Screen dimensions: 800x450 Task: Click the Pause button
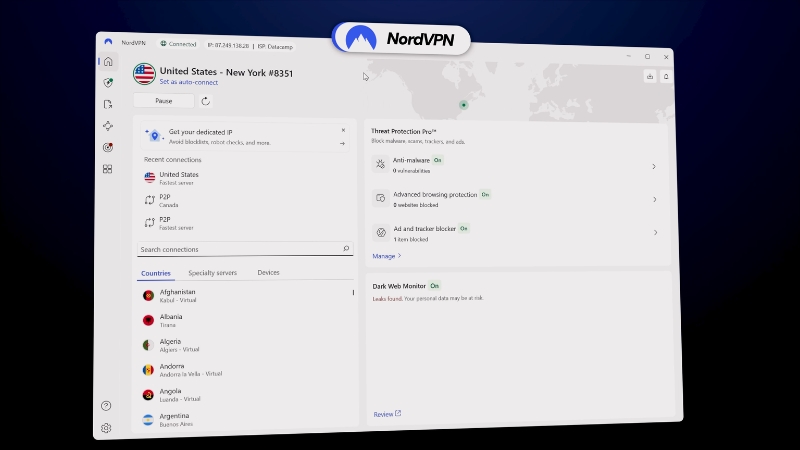tap(164, 101)
